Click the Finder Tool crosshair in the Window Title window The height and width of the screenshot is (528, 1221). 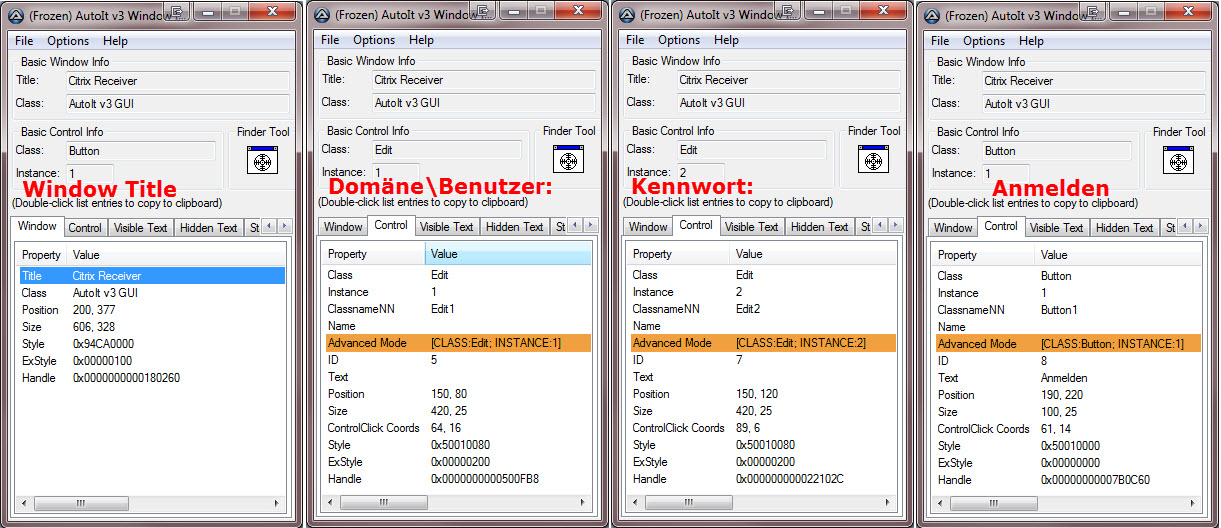[x=262, y=160]
